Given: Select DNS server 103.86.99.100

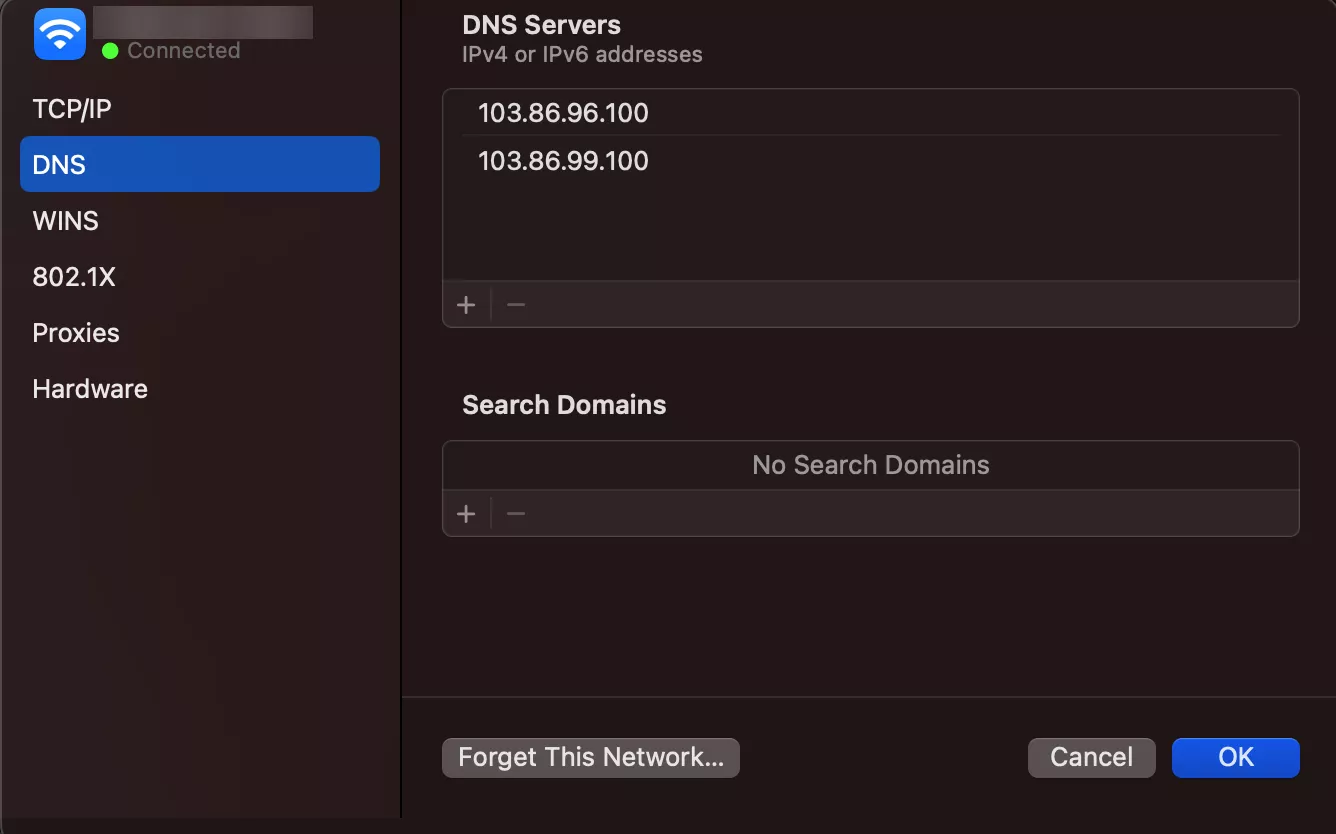Looking at the screenshot, I should (563, 161).
